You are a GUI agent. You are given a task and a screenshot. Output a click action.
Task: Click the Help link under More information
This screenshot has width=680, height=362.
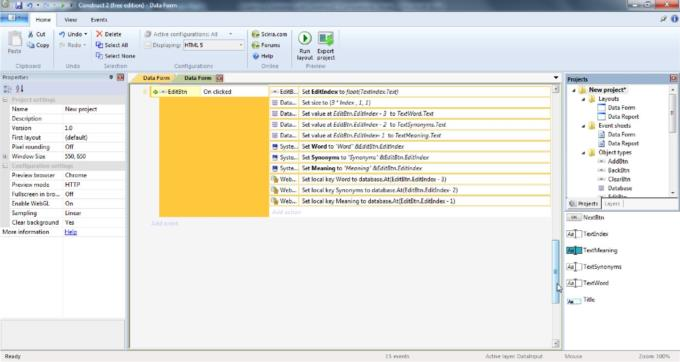coord(71,232)
